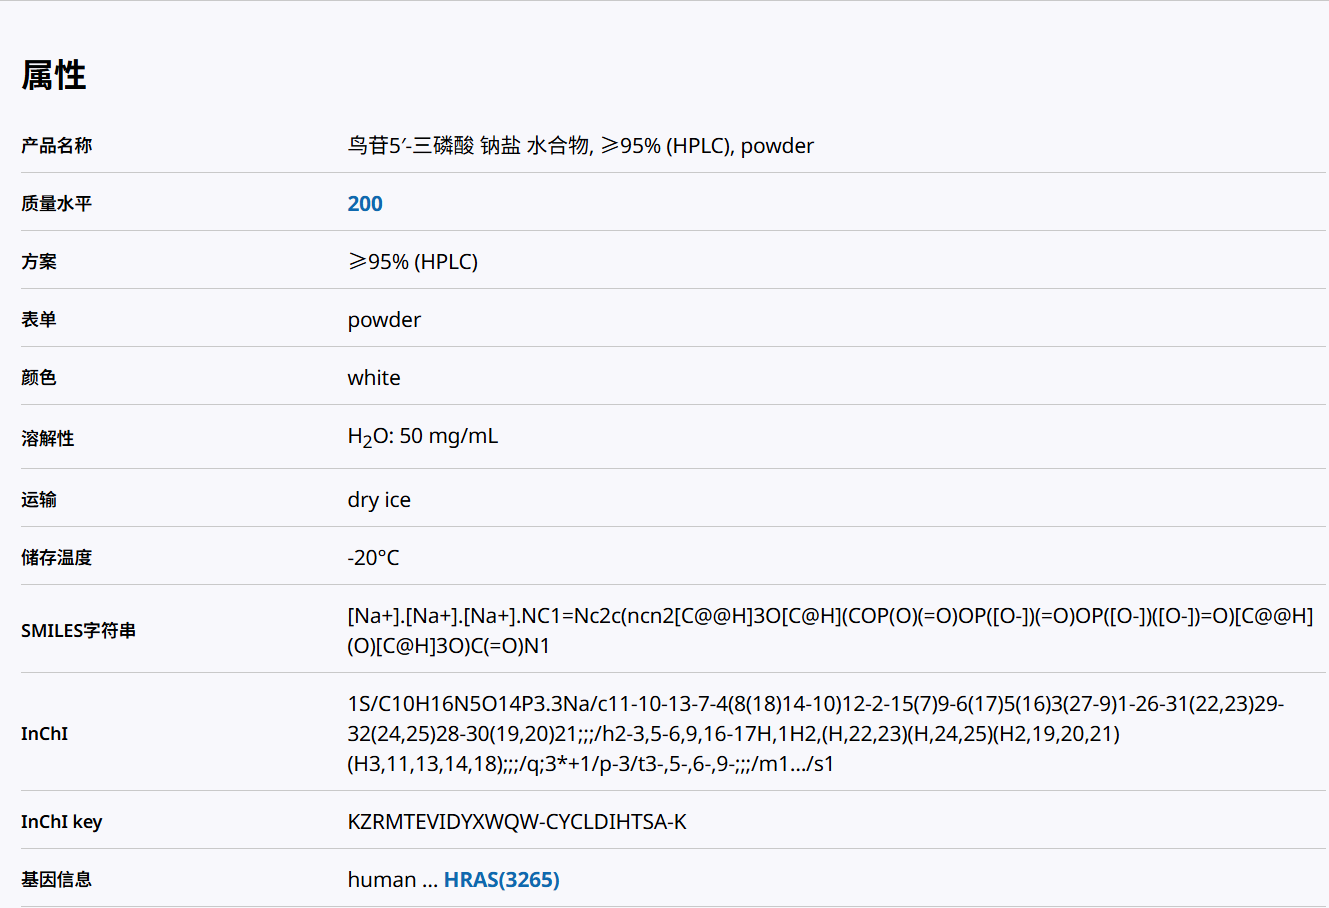Open the quality level 200 link
This screenshot has height=908, width=1329.
click(x=365, y=204)
